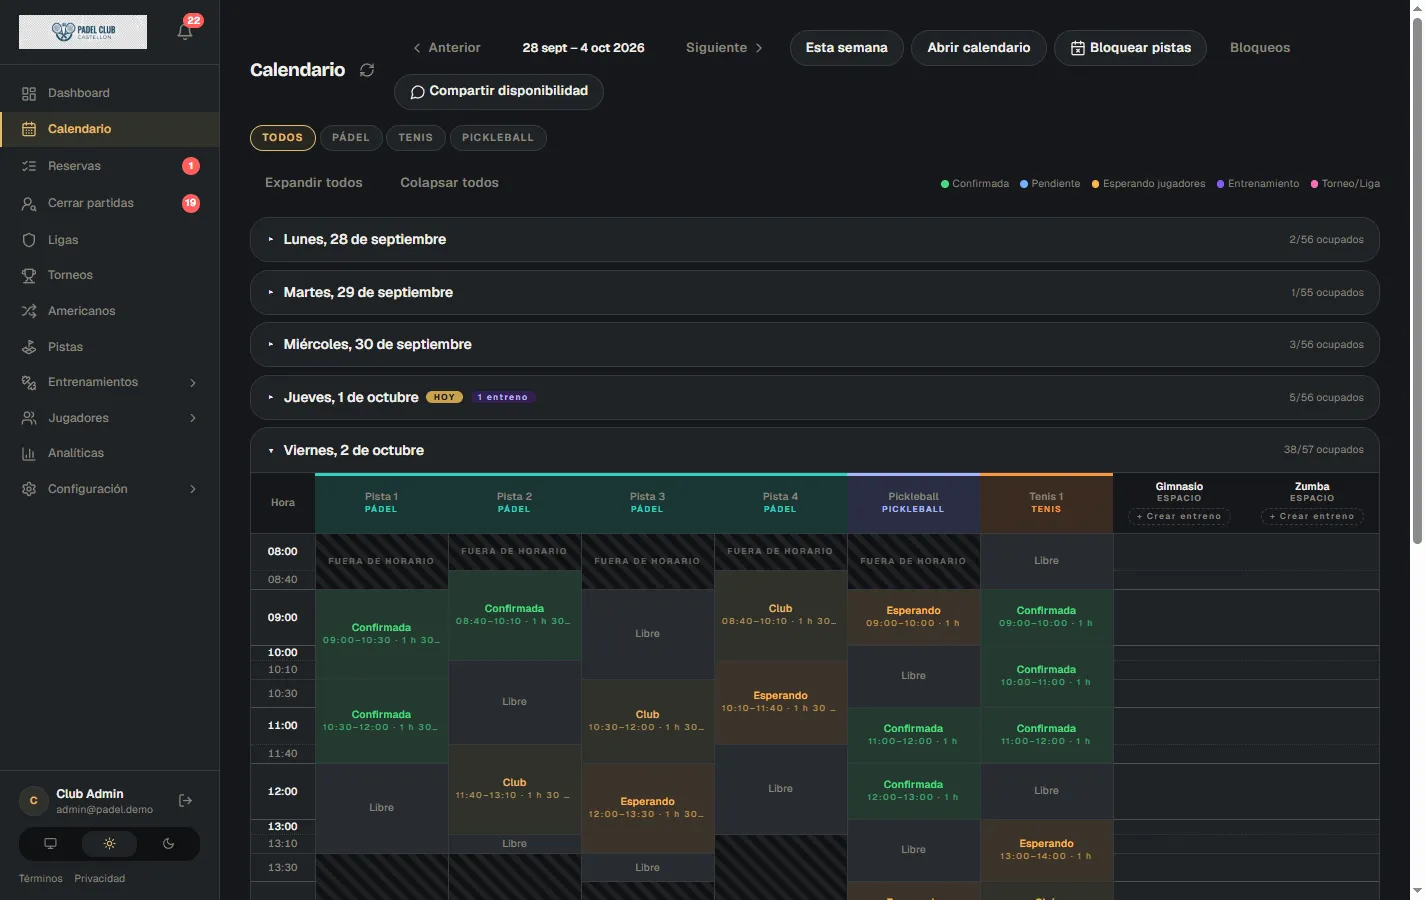Expand the Configuración submenu
Screen dimensions: 1425x900
coord(193,489)
